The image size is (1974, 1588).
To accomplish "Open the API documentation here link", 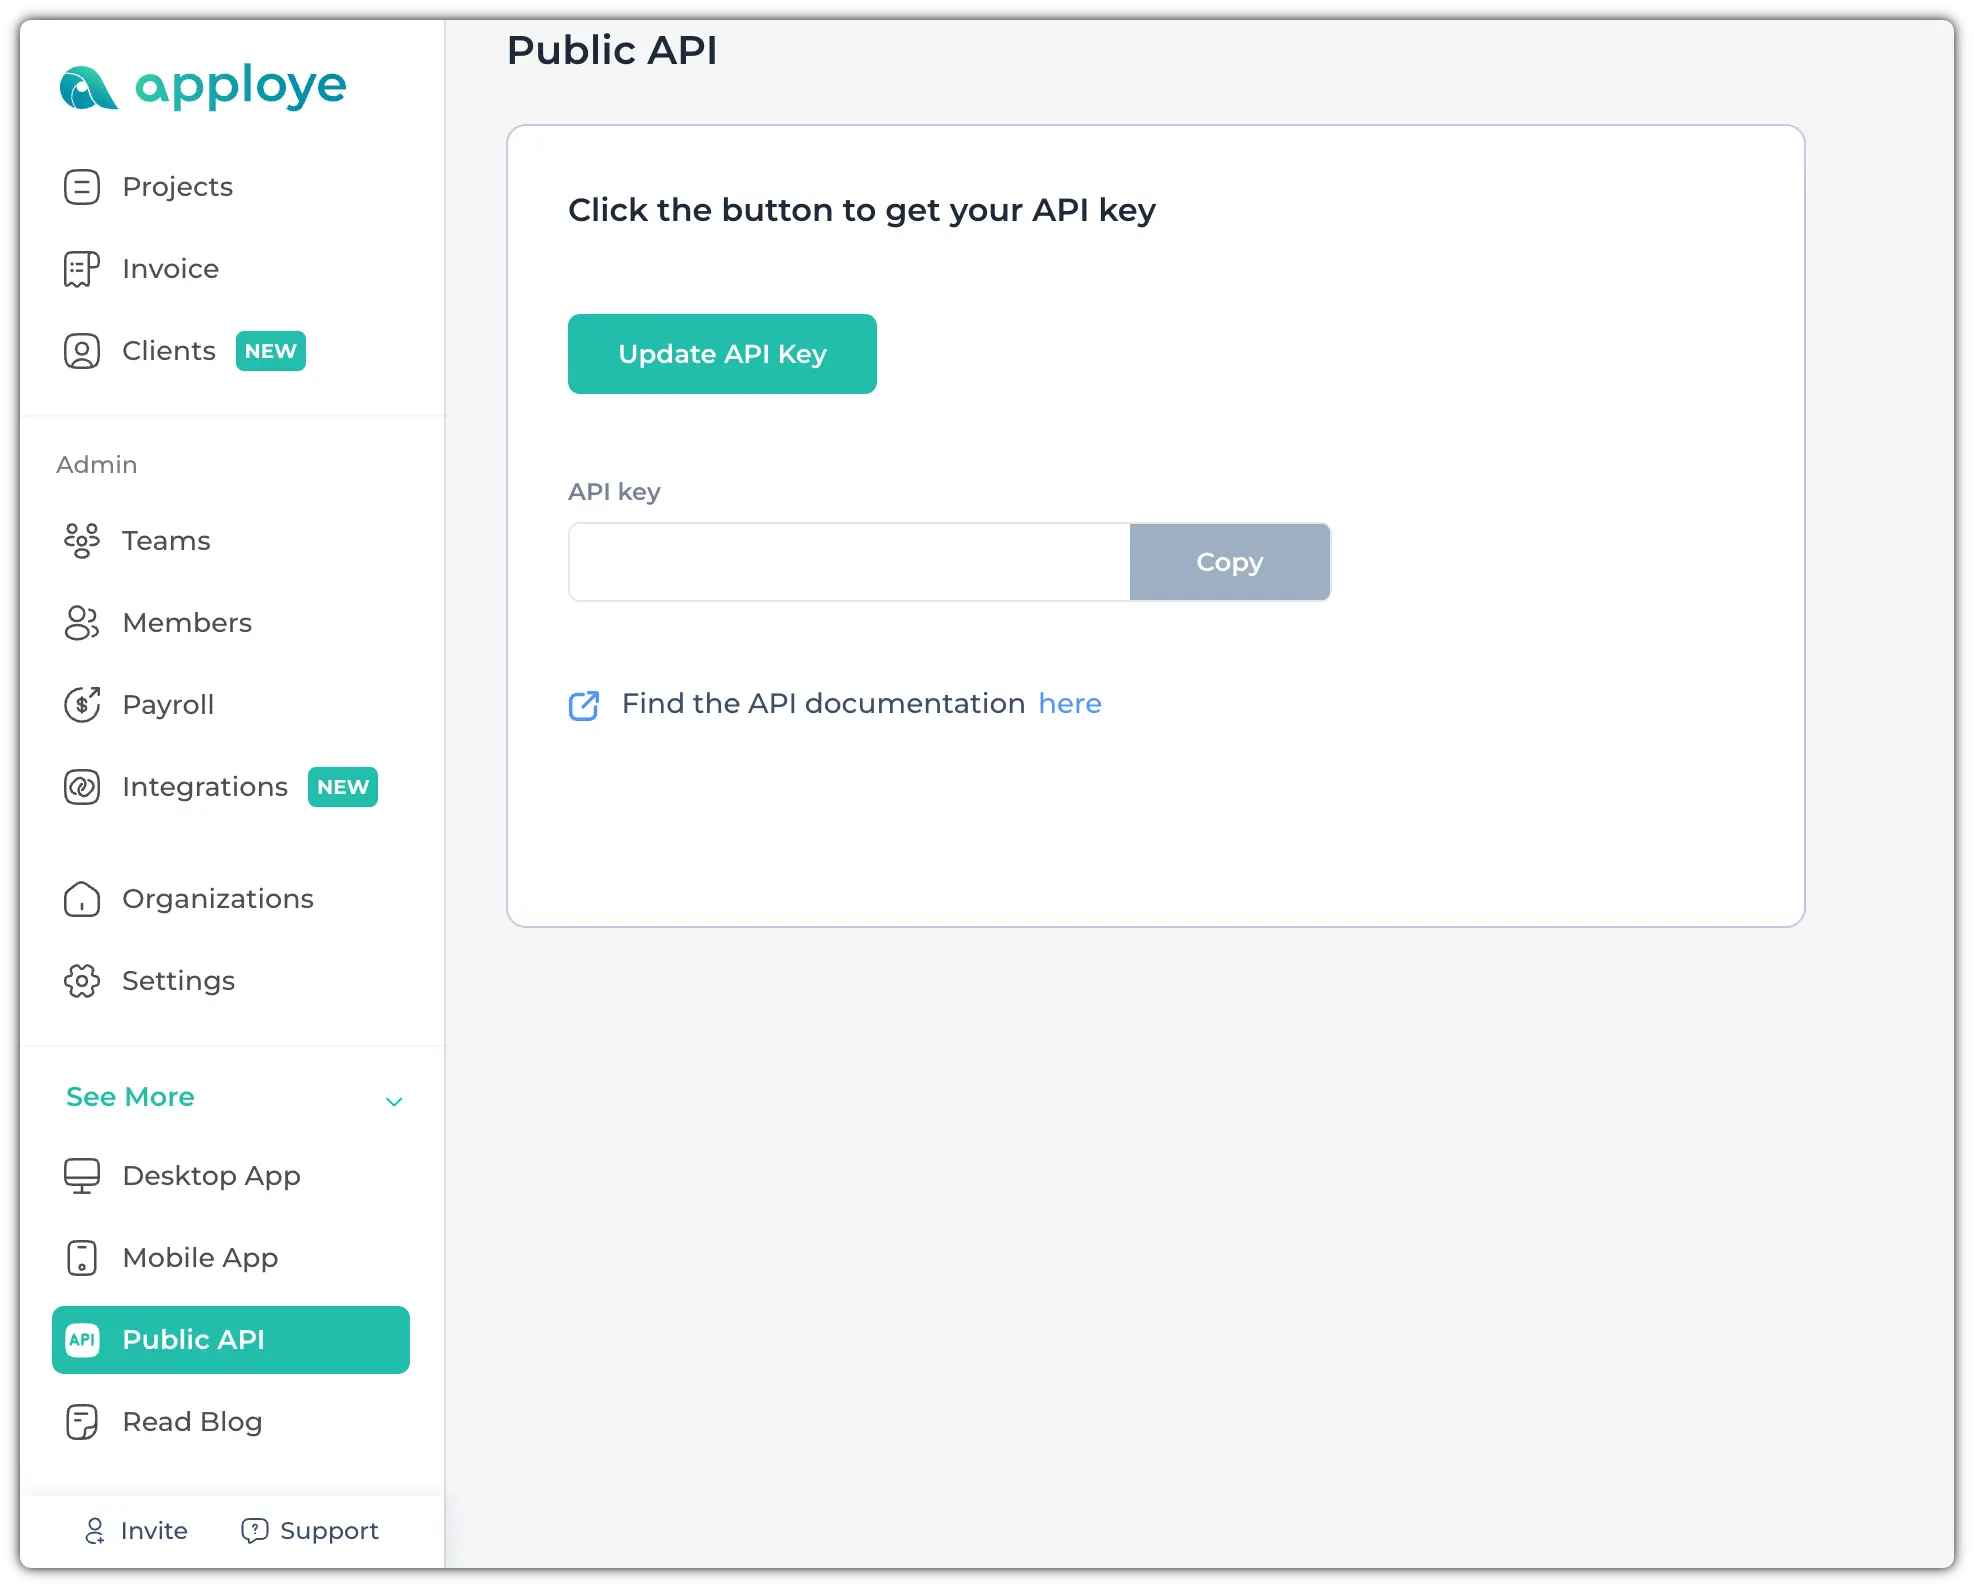I will click(x=1069, y=704).
